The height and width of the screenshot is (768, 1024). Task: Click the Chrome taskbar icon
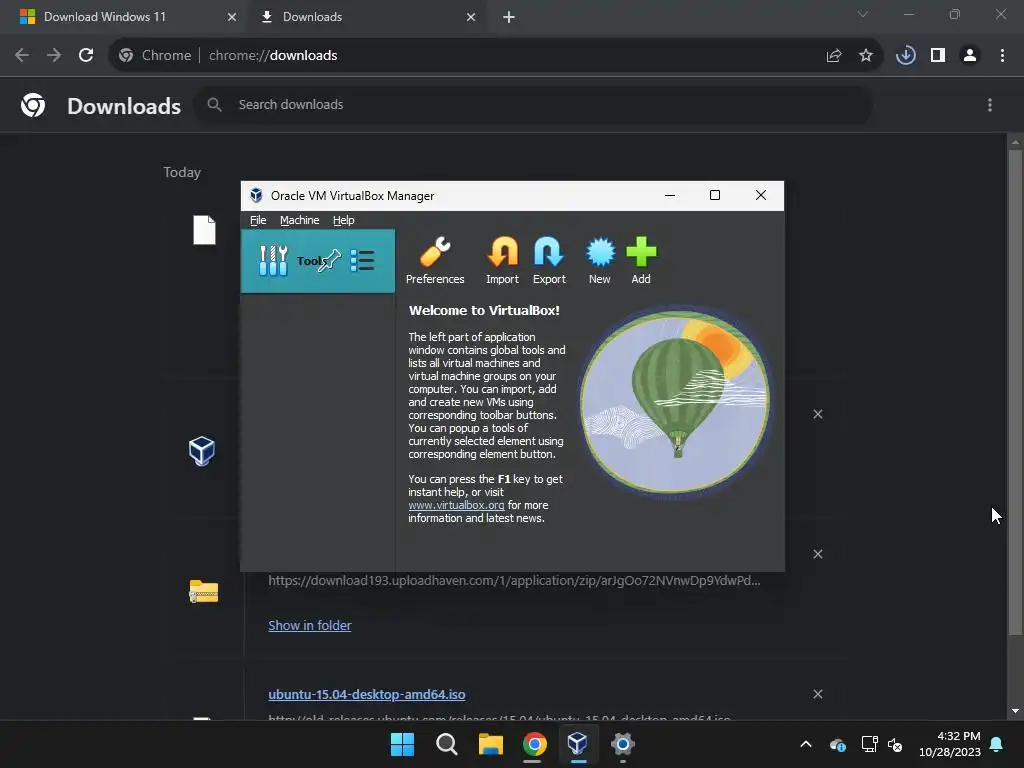[534, 744]
